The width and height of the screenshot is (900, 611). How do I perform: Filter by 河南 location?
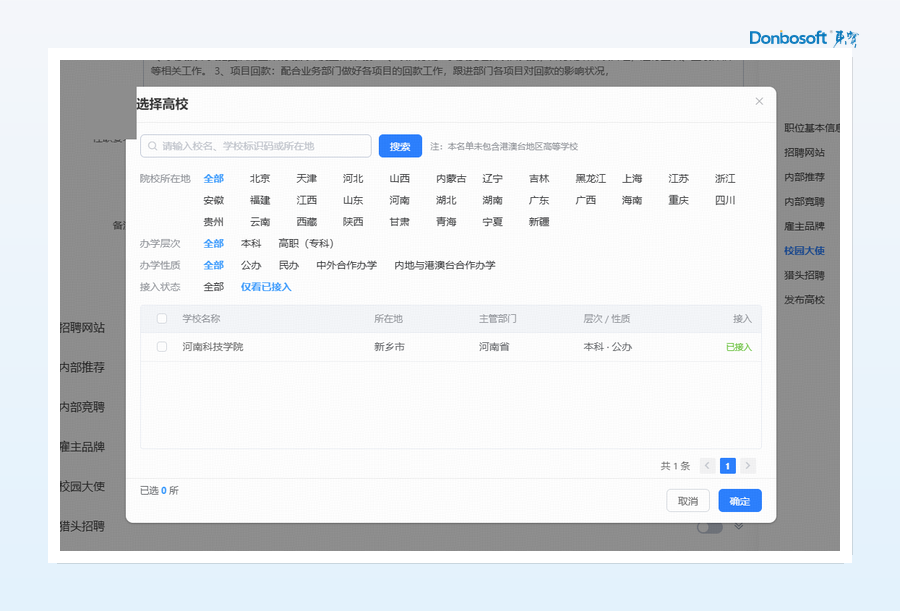[x=399, y=200]
